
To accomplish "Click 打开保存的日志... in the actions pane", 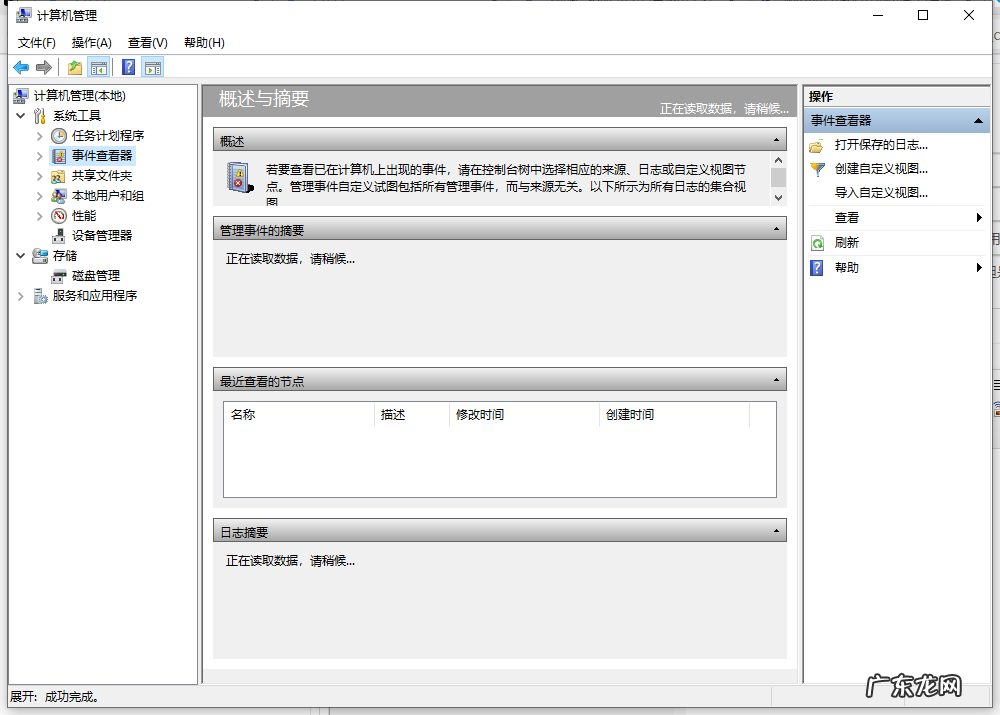I will [880, 145].
